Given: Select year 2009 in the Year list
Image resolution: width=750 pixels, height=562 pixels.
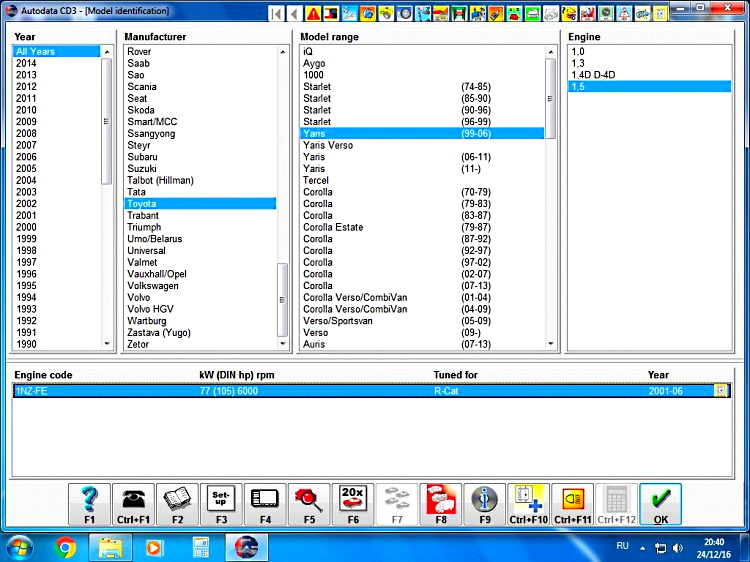Looking at the screenshot, I should pos(26,122).
